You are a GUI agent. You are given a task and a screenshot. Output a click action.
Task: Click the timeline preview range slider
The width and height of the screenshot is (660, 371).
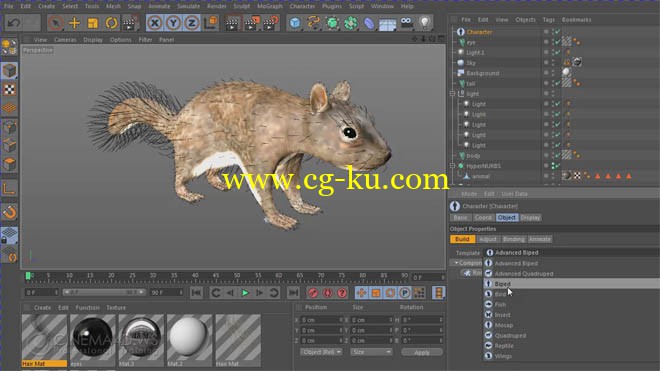[x=104, y=292]
